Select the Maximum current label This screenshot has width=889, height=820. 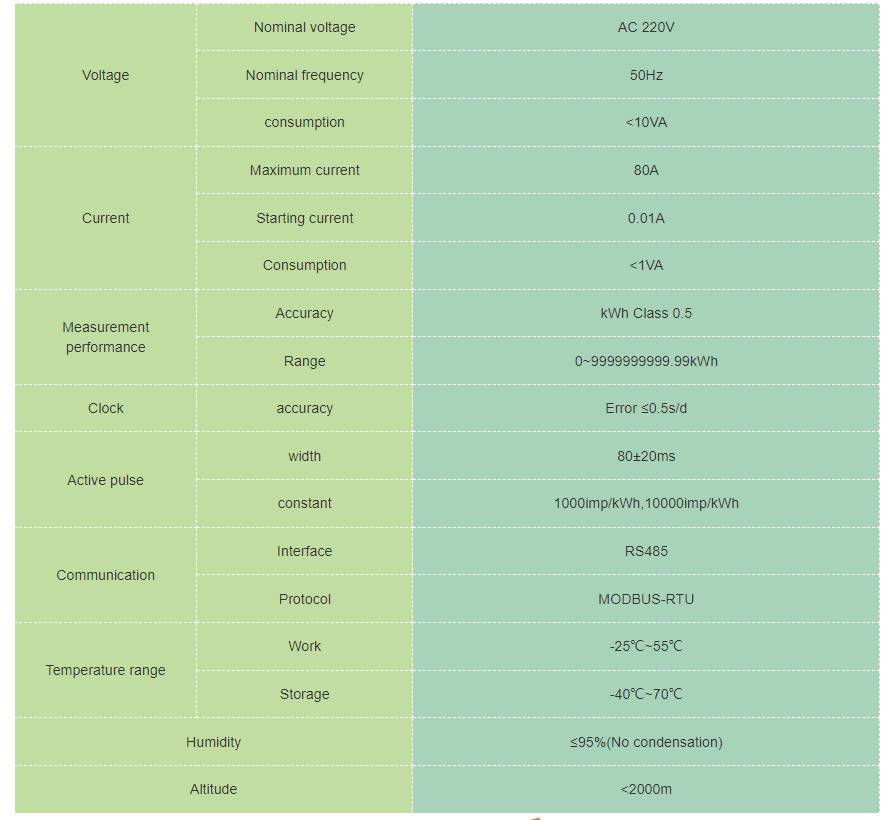click(304, 170)
